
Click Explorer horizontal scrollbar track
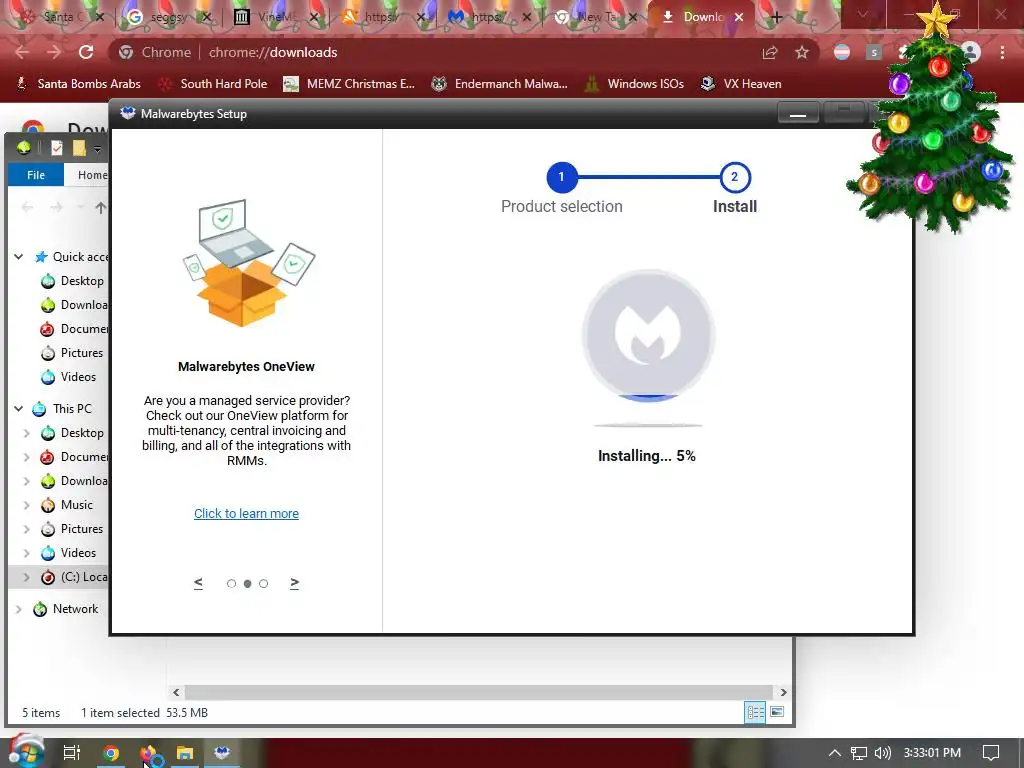tap(479, 692)
